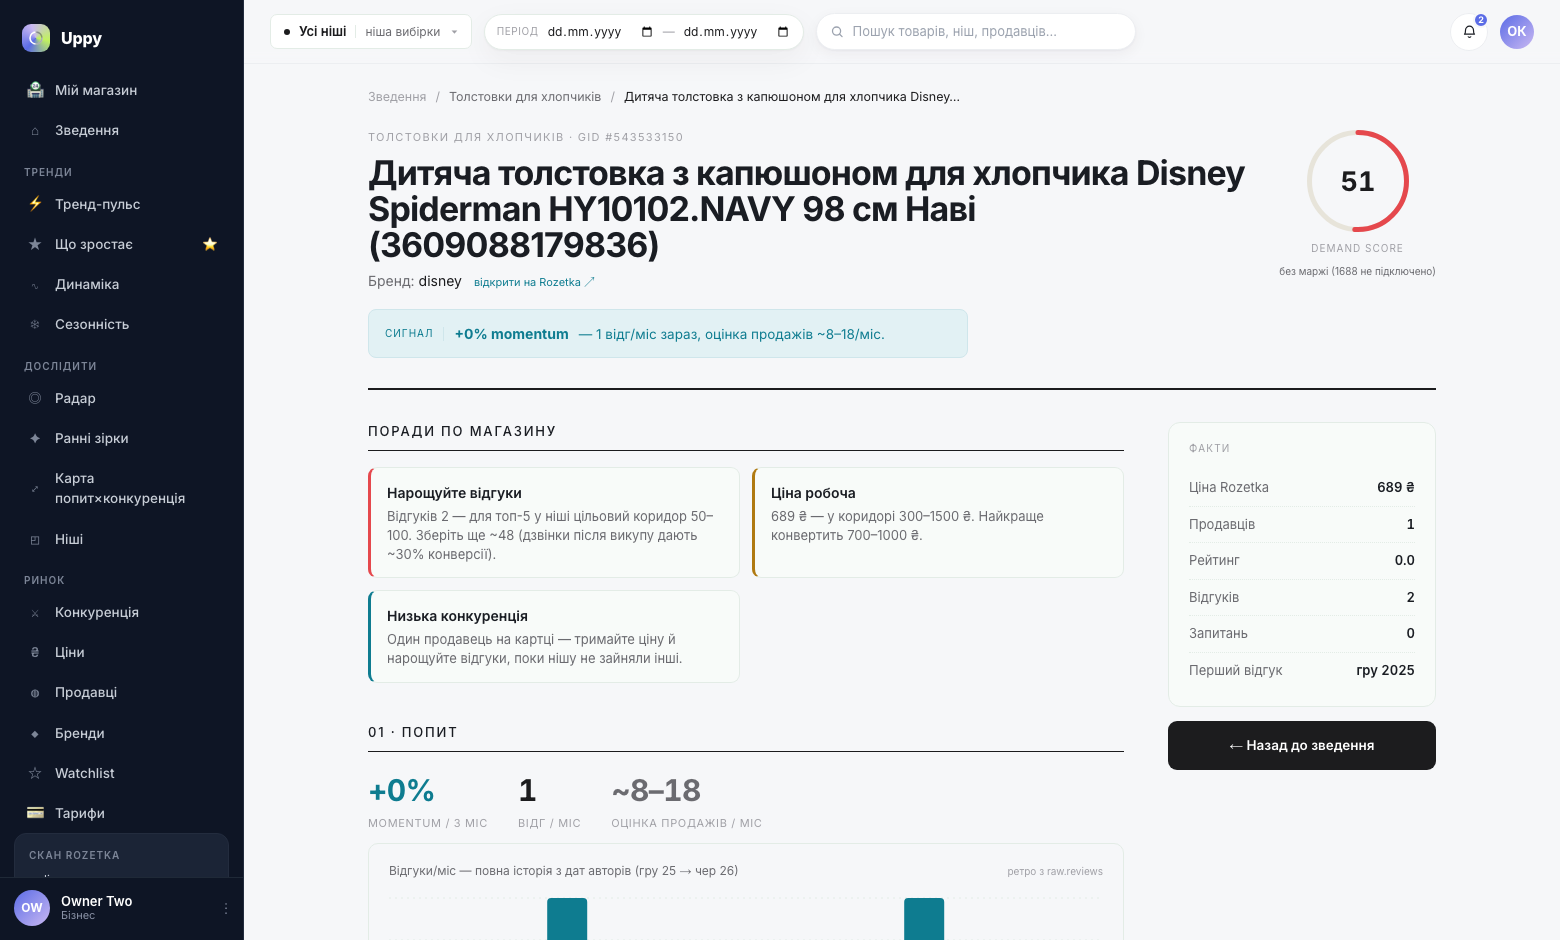Click the відкрити на Rozetka link
The height and width of the screenshot is (940, 1560).
534,282
